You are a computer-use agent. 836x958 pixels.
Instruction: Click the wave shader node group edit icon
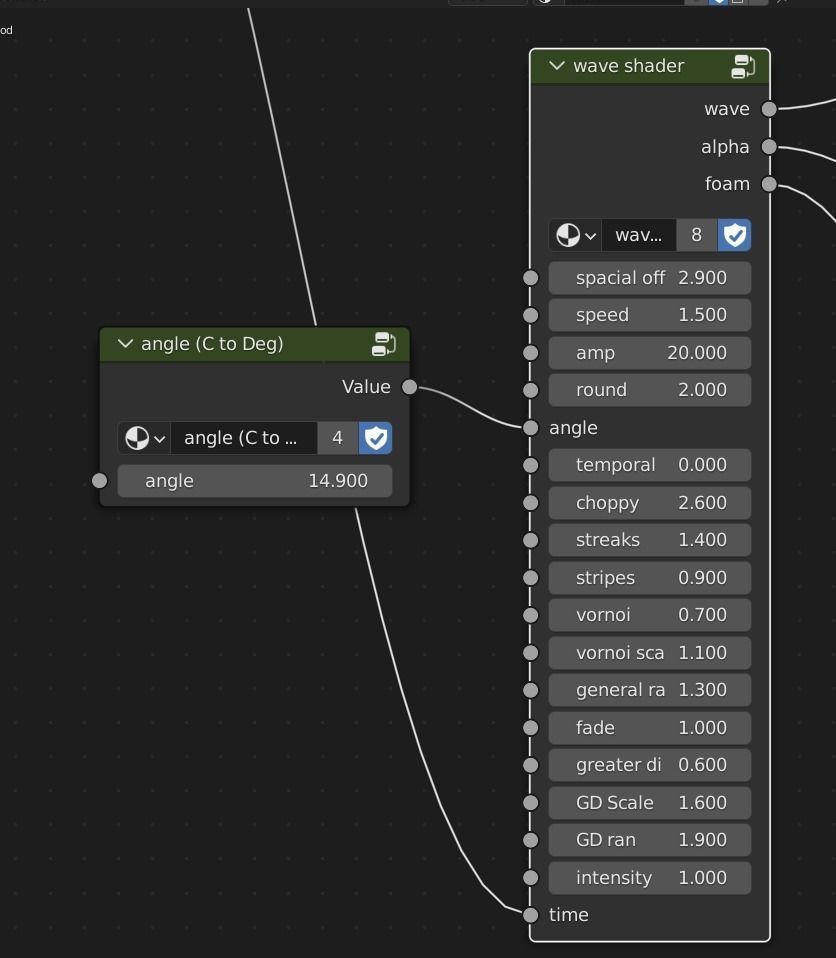pyautogui.click(x=743, y=66)
